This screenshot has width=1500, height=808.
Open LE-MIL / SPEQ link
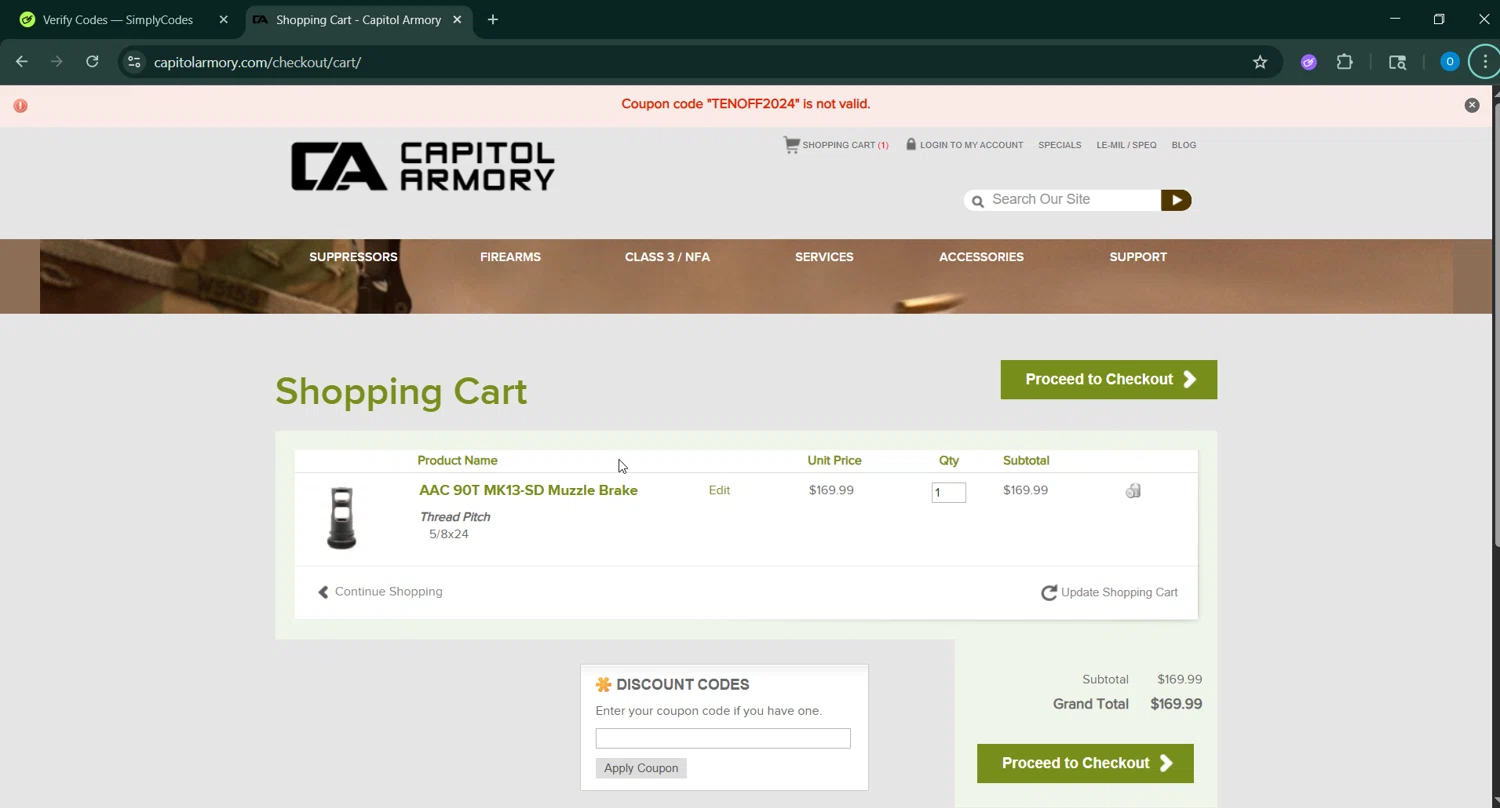click(x=1126, y=145)
